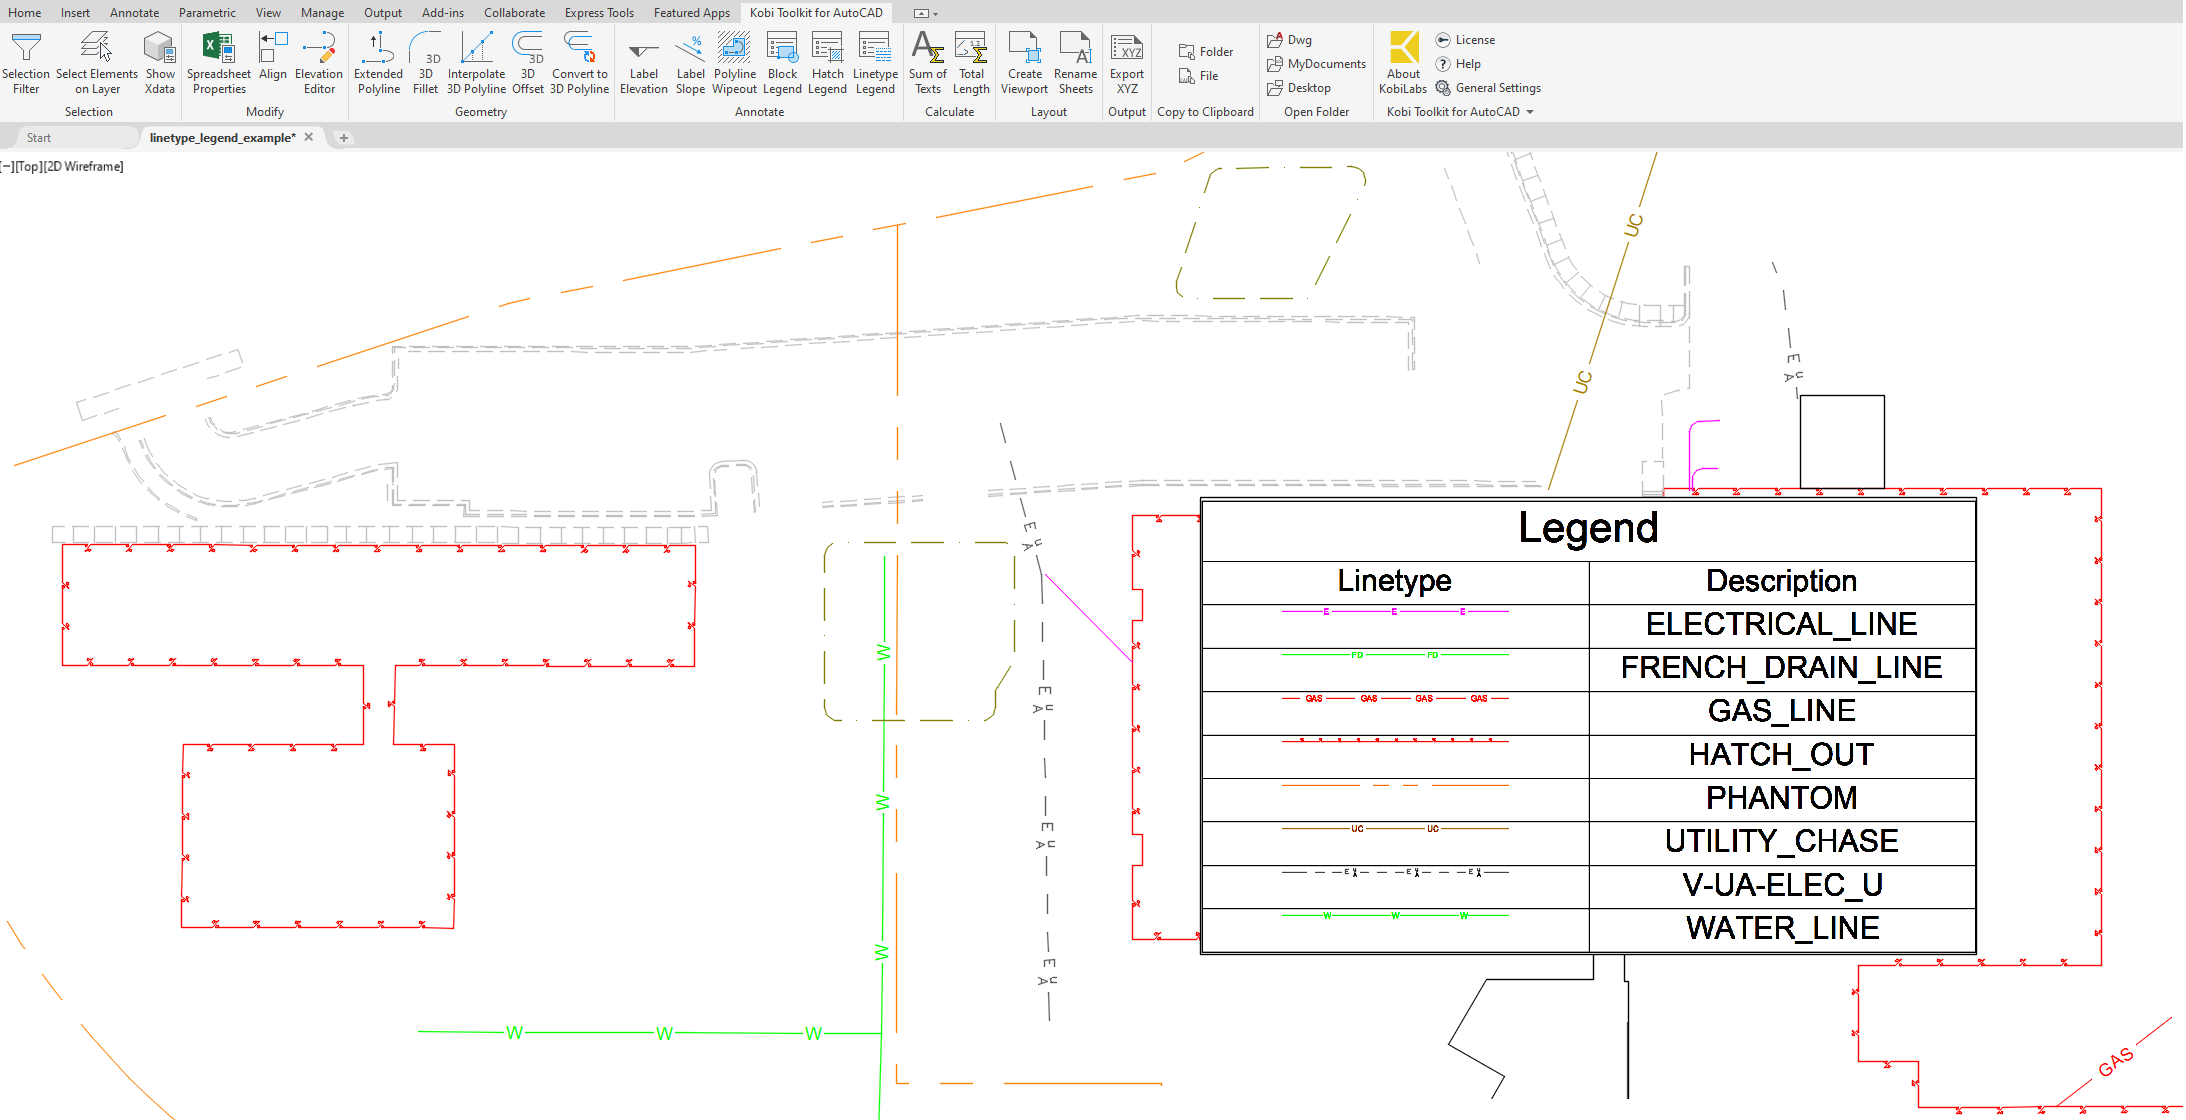The image size is (2186, 1120).
Task: Click the Export XYZ icon
Action: click(x=1127, y=48)
